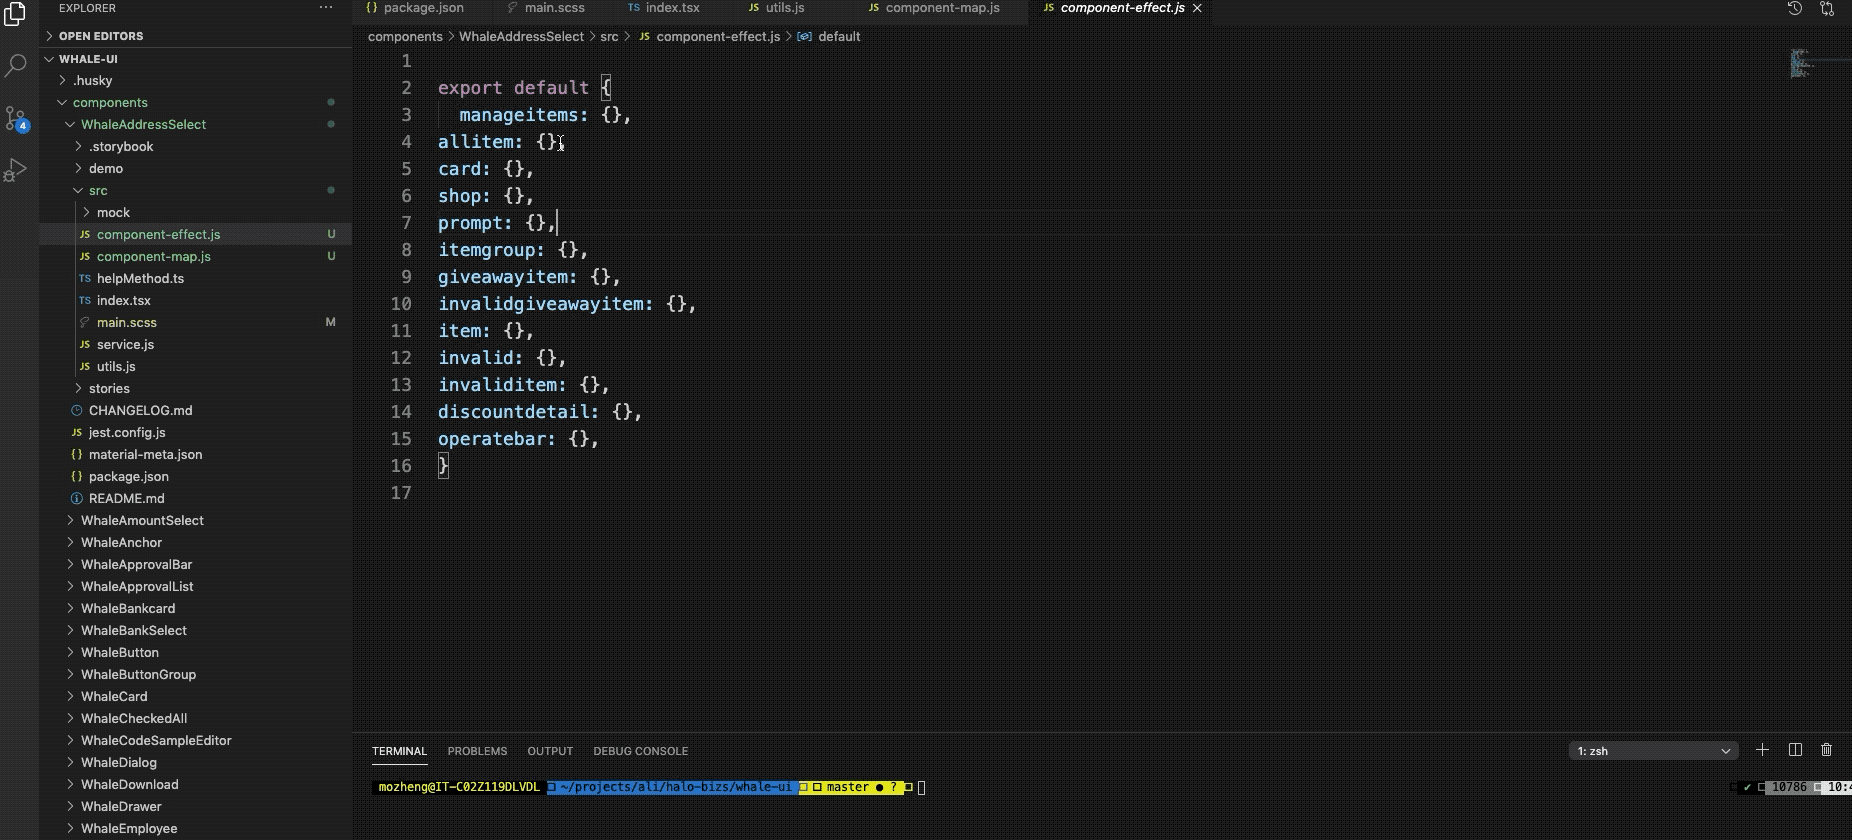
Task: Open the Explorer view in activity bar
Action: (16, 15)
